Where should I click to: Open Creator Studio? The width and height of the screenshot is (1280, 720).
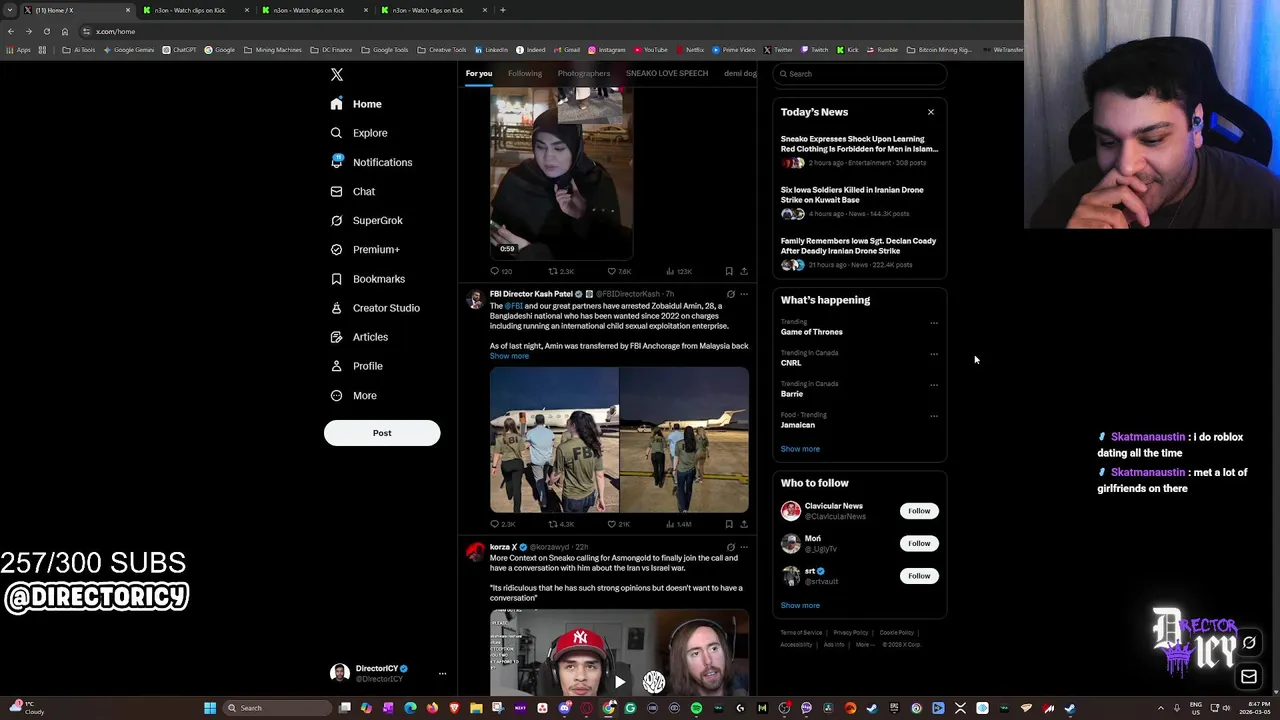tap(375, 308)
